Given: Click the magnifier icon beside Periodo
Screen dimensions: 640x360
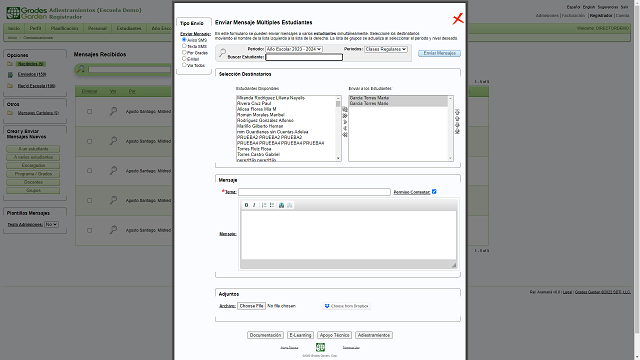Looking at the screenshot, I should click(x=222, y=53).
